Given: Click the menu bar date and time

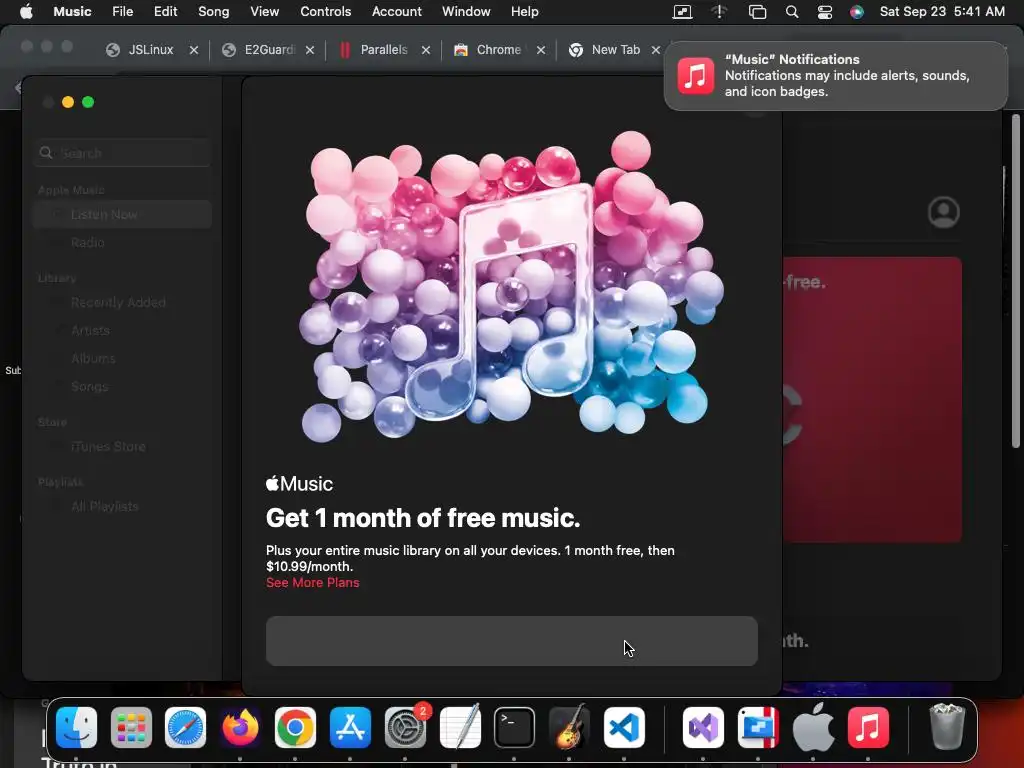Looking at the screenshot, I should pos(942,11).
